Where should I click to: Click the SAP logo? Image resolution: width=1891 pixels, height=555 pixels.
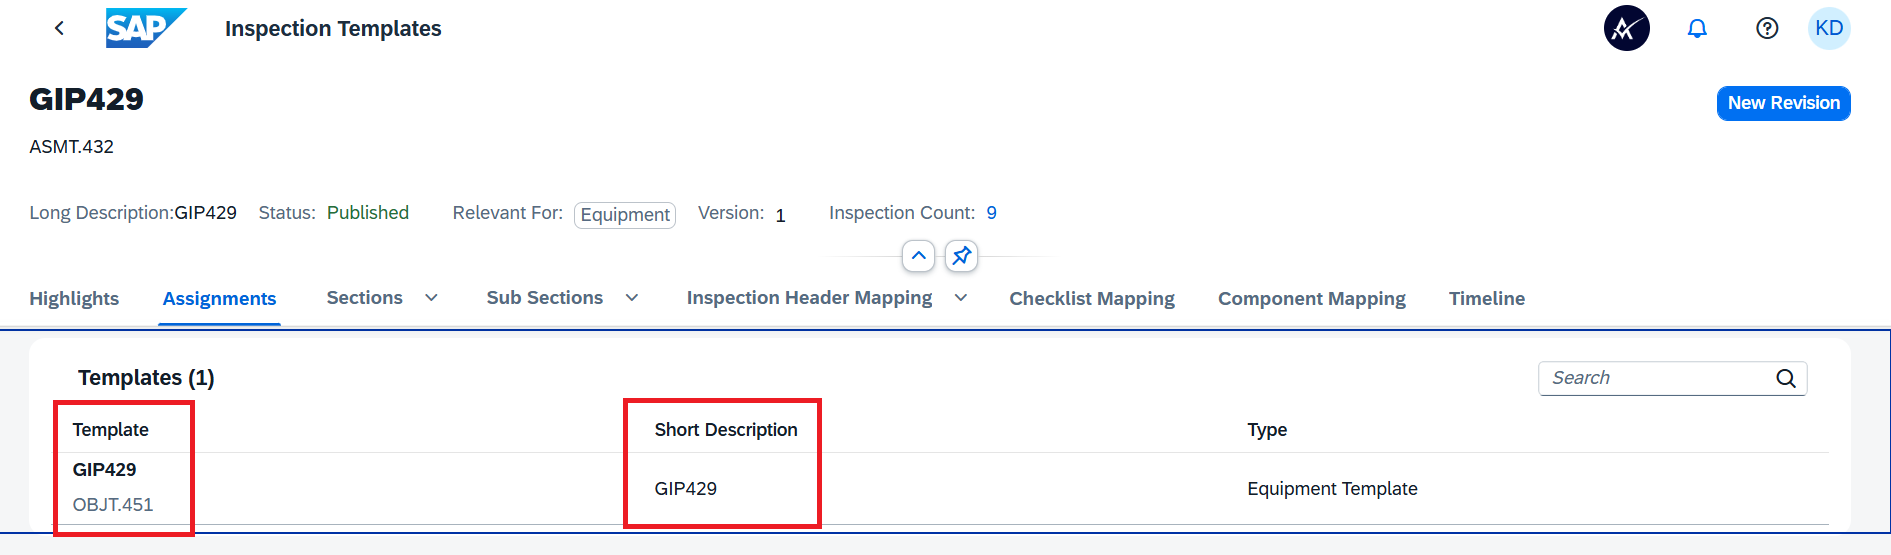146,28
